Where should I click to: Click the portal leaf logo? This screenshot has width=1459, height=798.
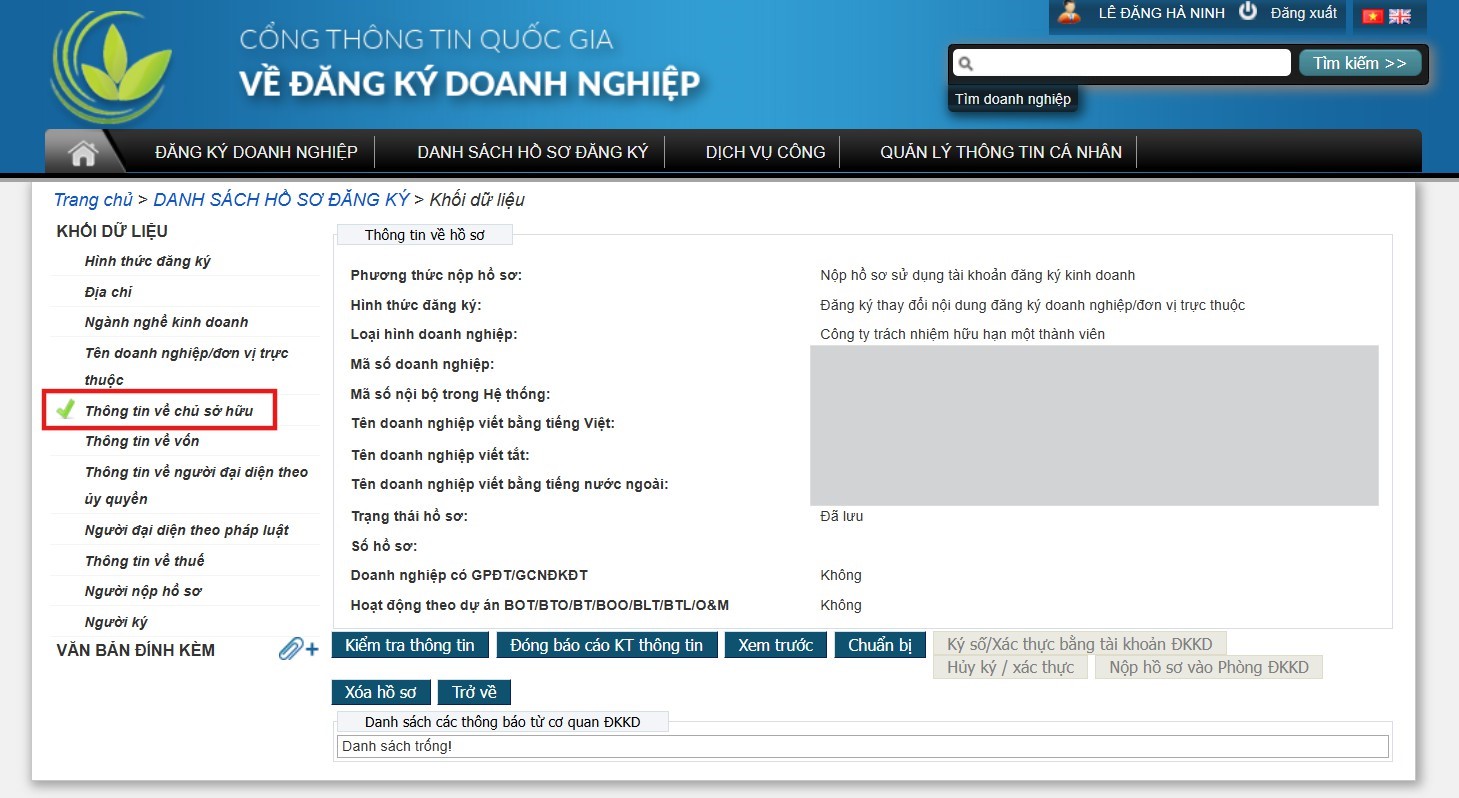[112, 68]
